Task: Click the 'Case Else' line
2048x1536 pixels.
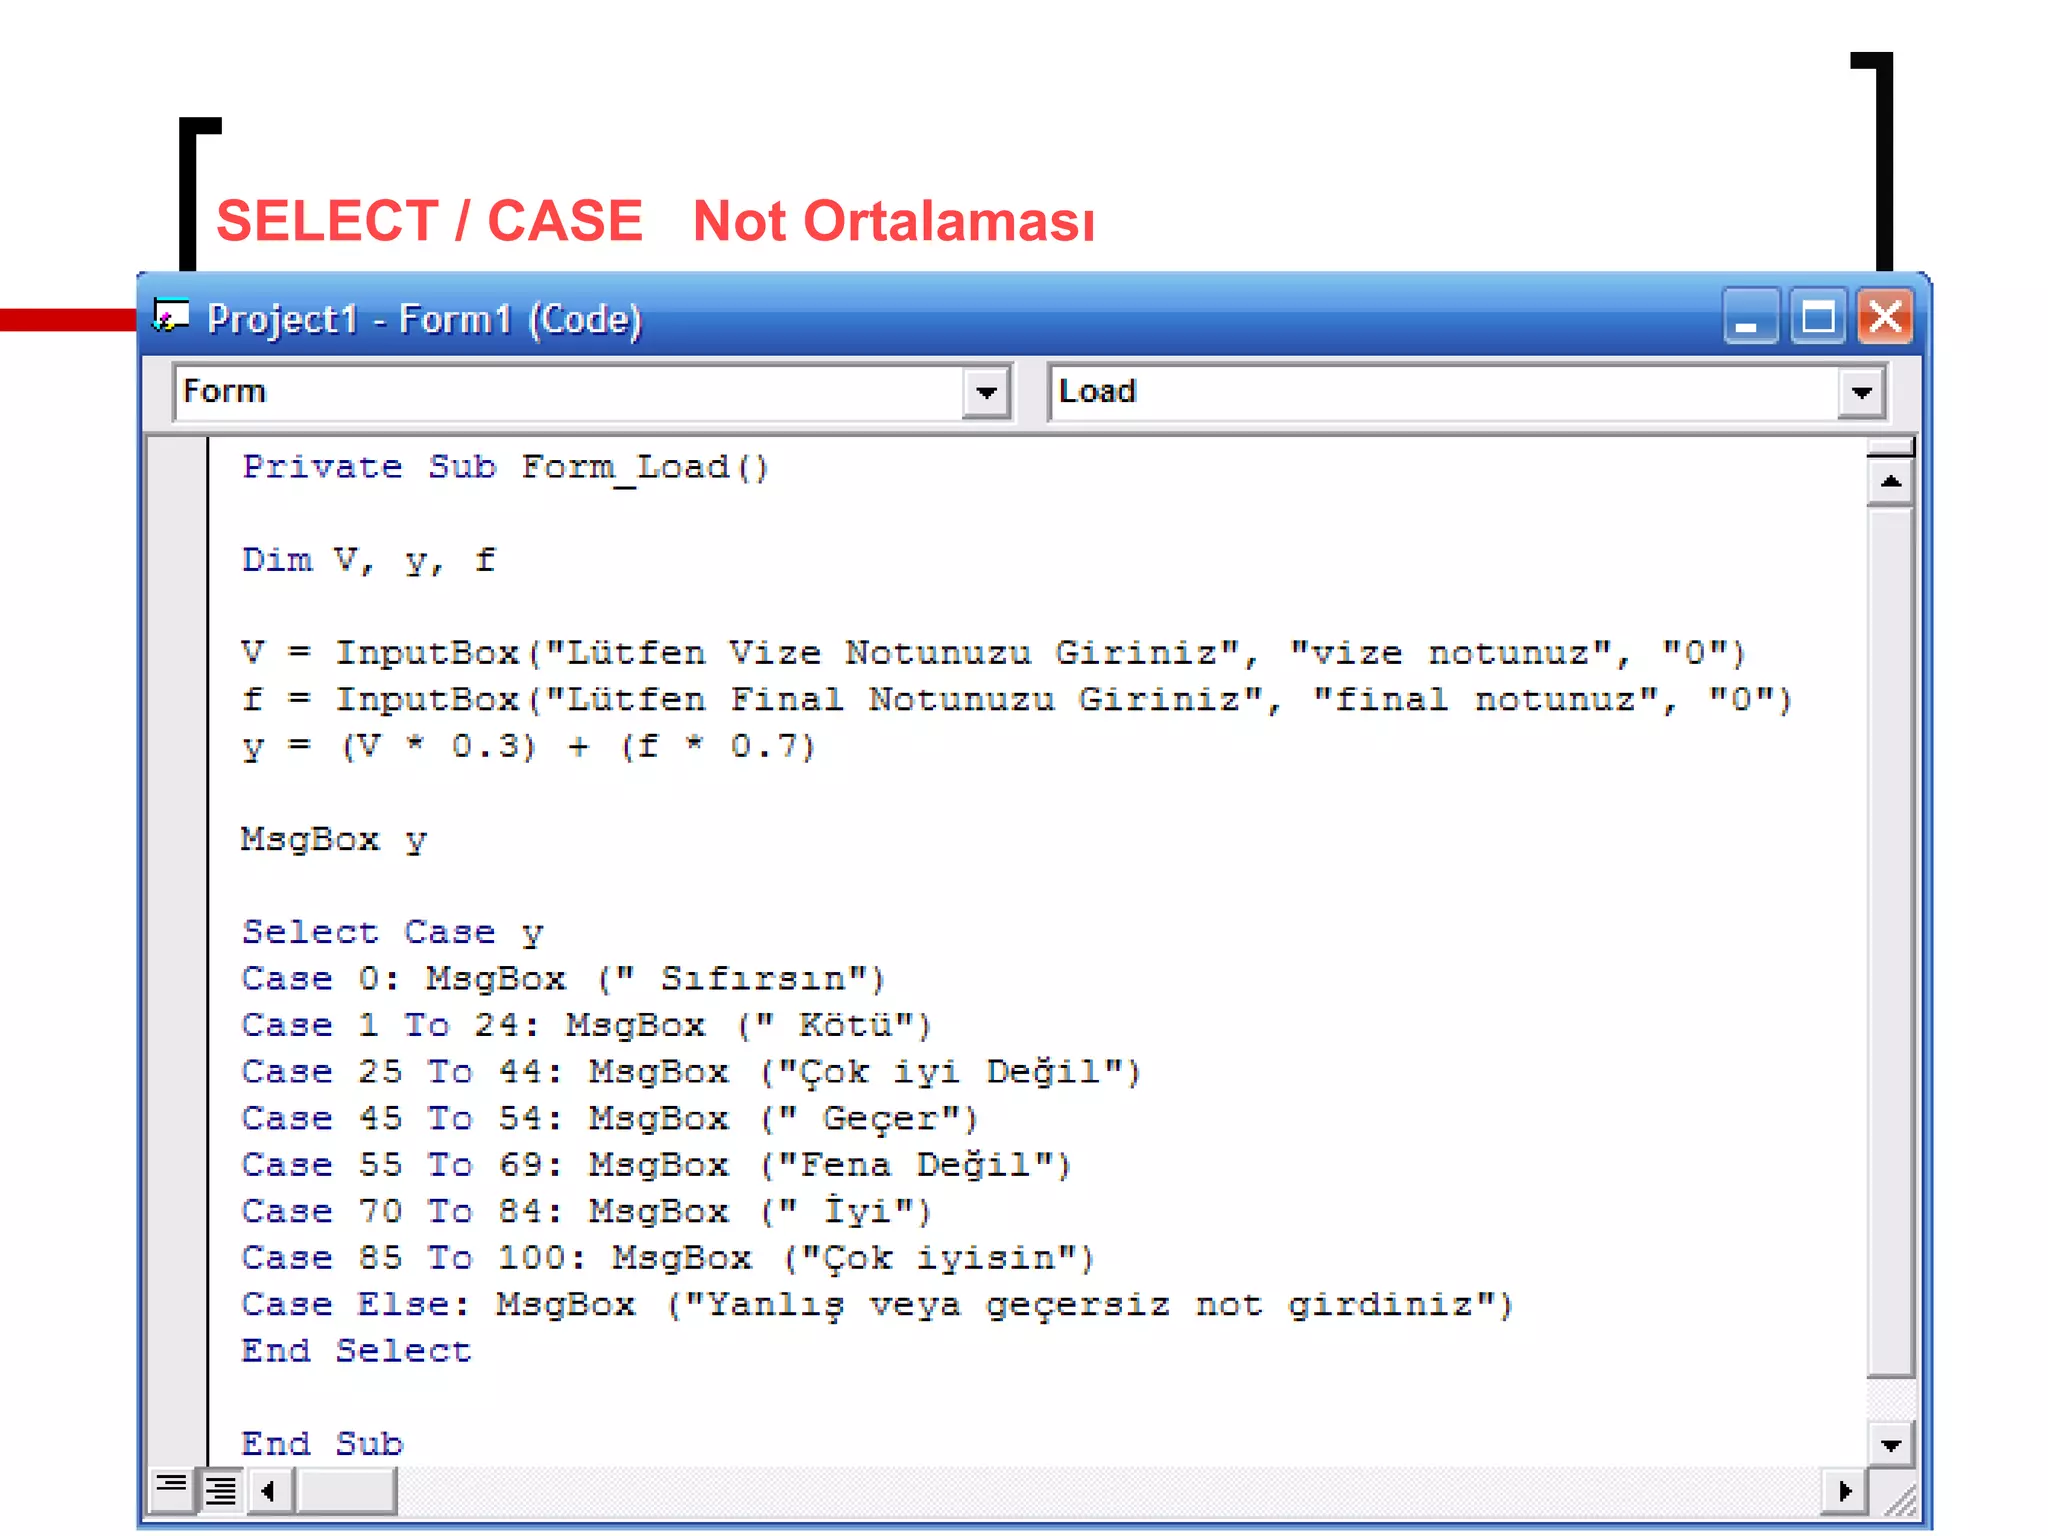Action: point(878,1304)
